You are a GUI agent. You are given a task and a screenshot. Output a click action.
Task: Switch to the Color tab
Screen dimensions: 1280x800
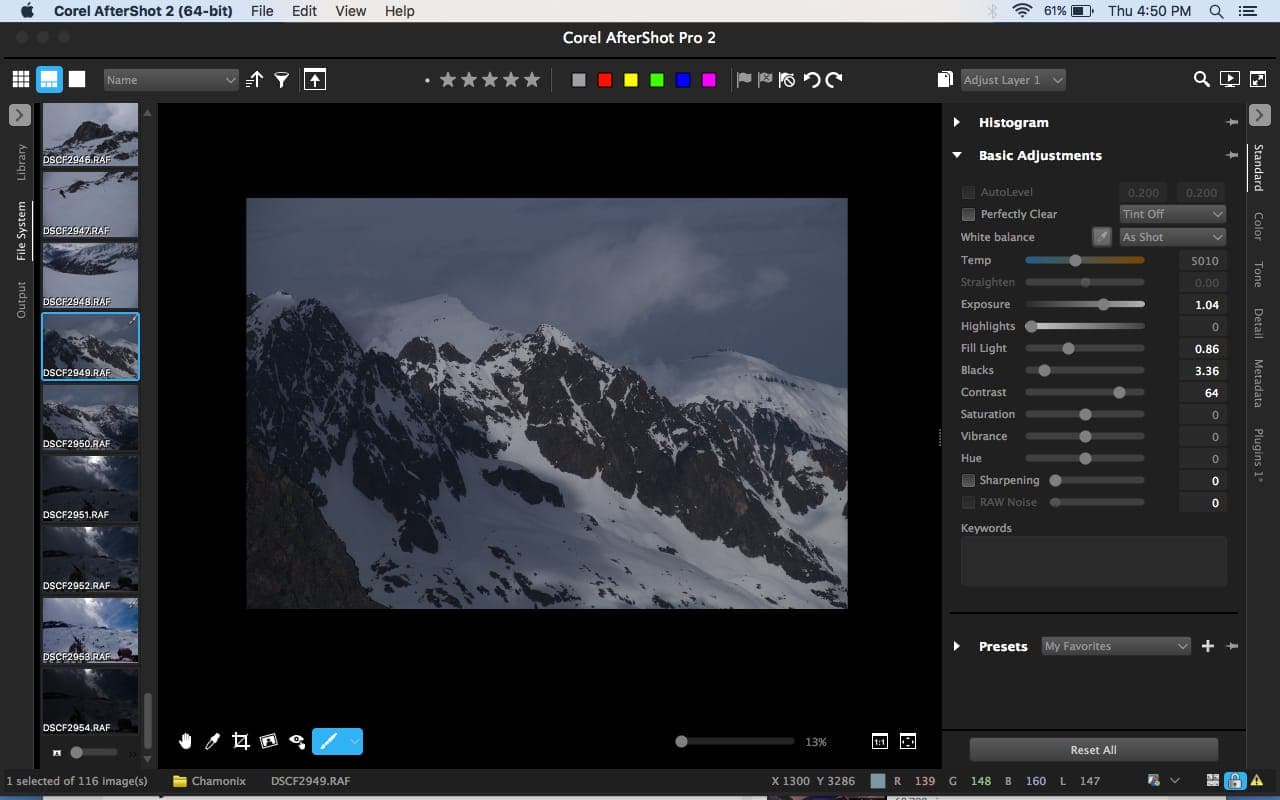point(1258,226)
